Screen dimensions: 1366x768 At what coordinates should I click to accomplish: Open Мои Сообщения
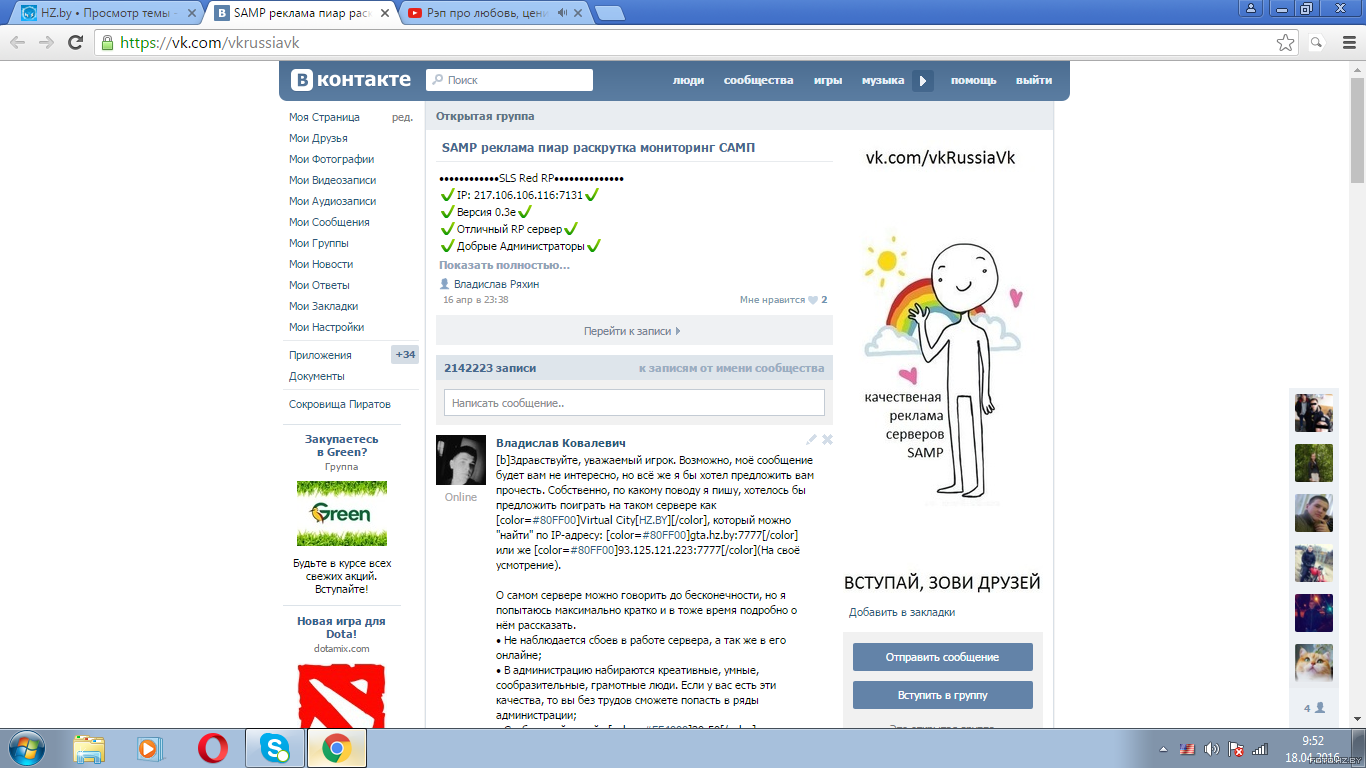click(329, 222)
